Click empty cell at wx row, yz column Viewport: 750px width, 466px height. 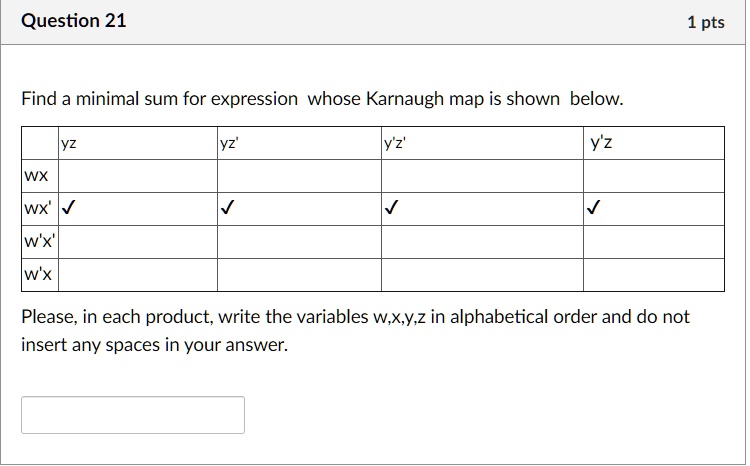[x=138, y=176]
